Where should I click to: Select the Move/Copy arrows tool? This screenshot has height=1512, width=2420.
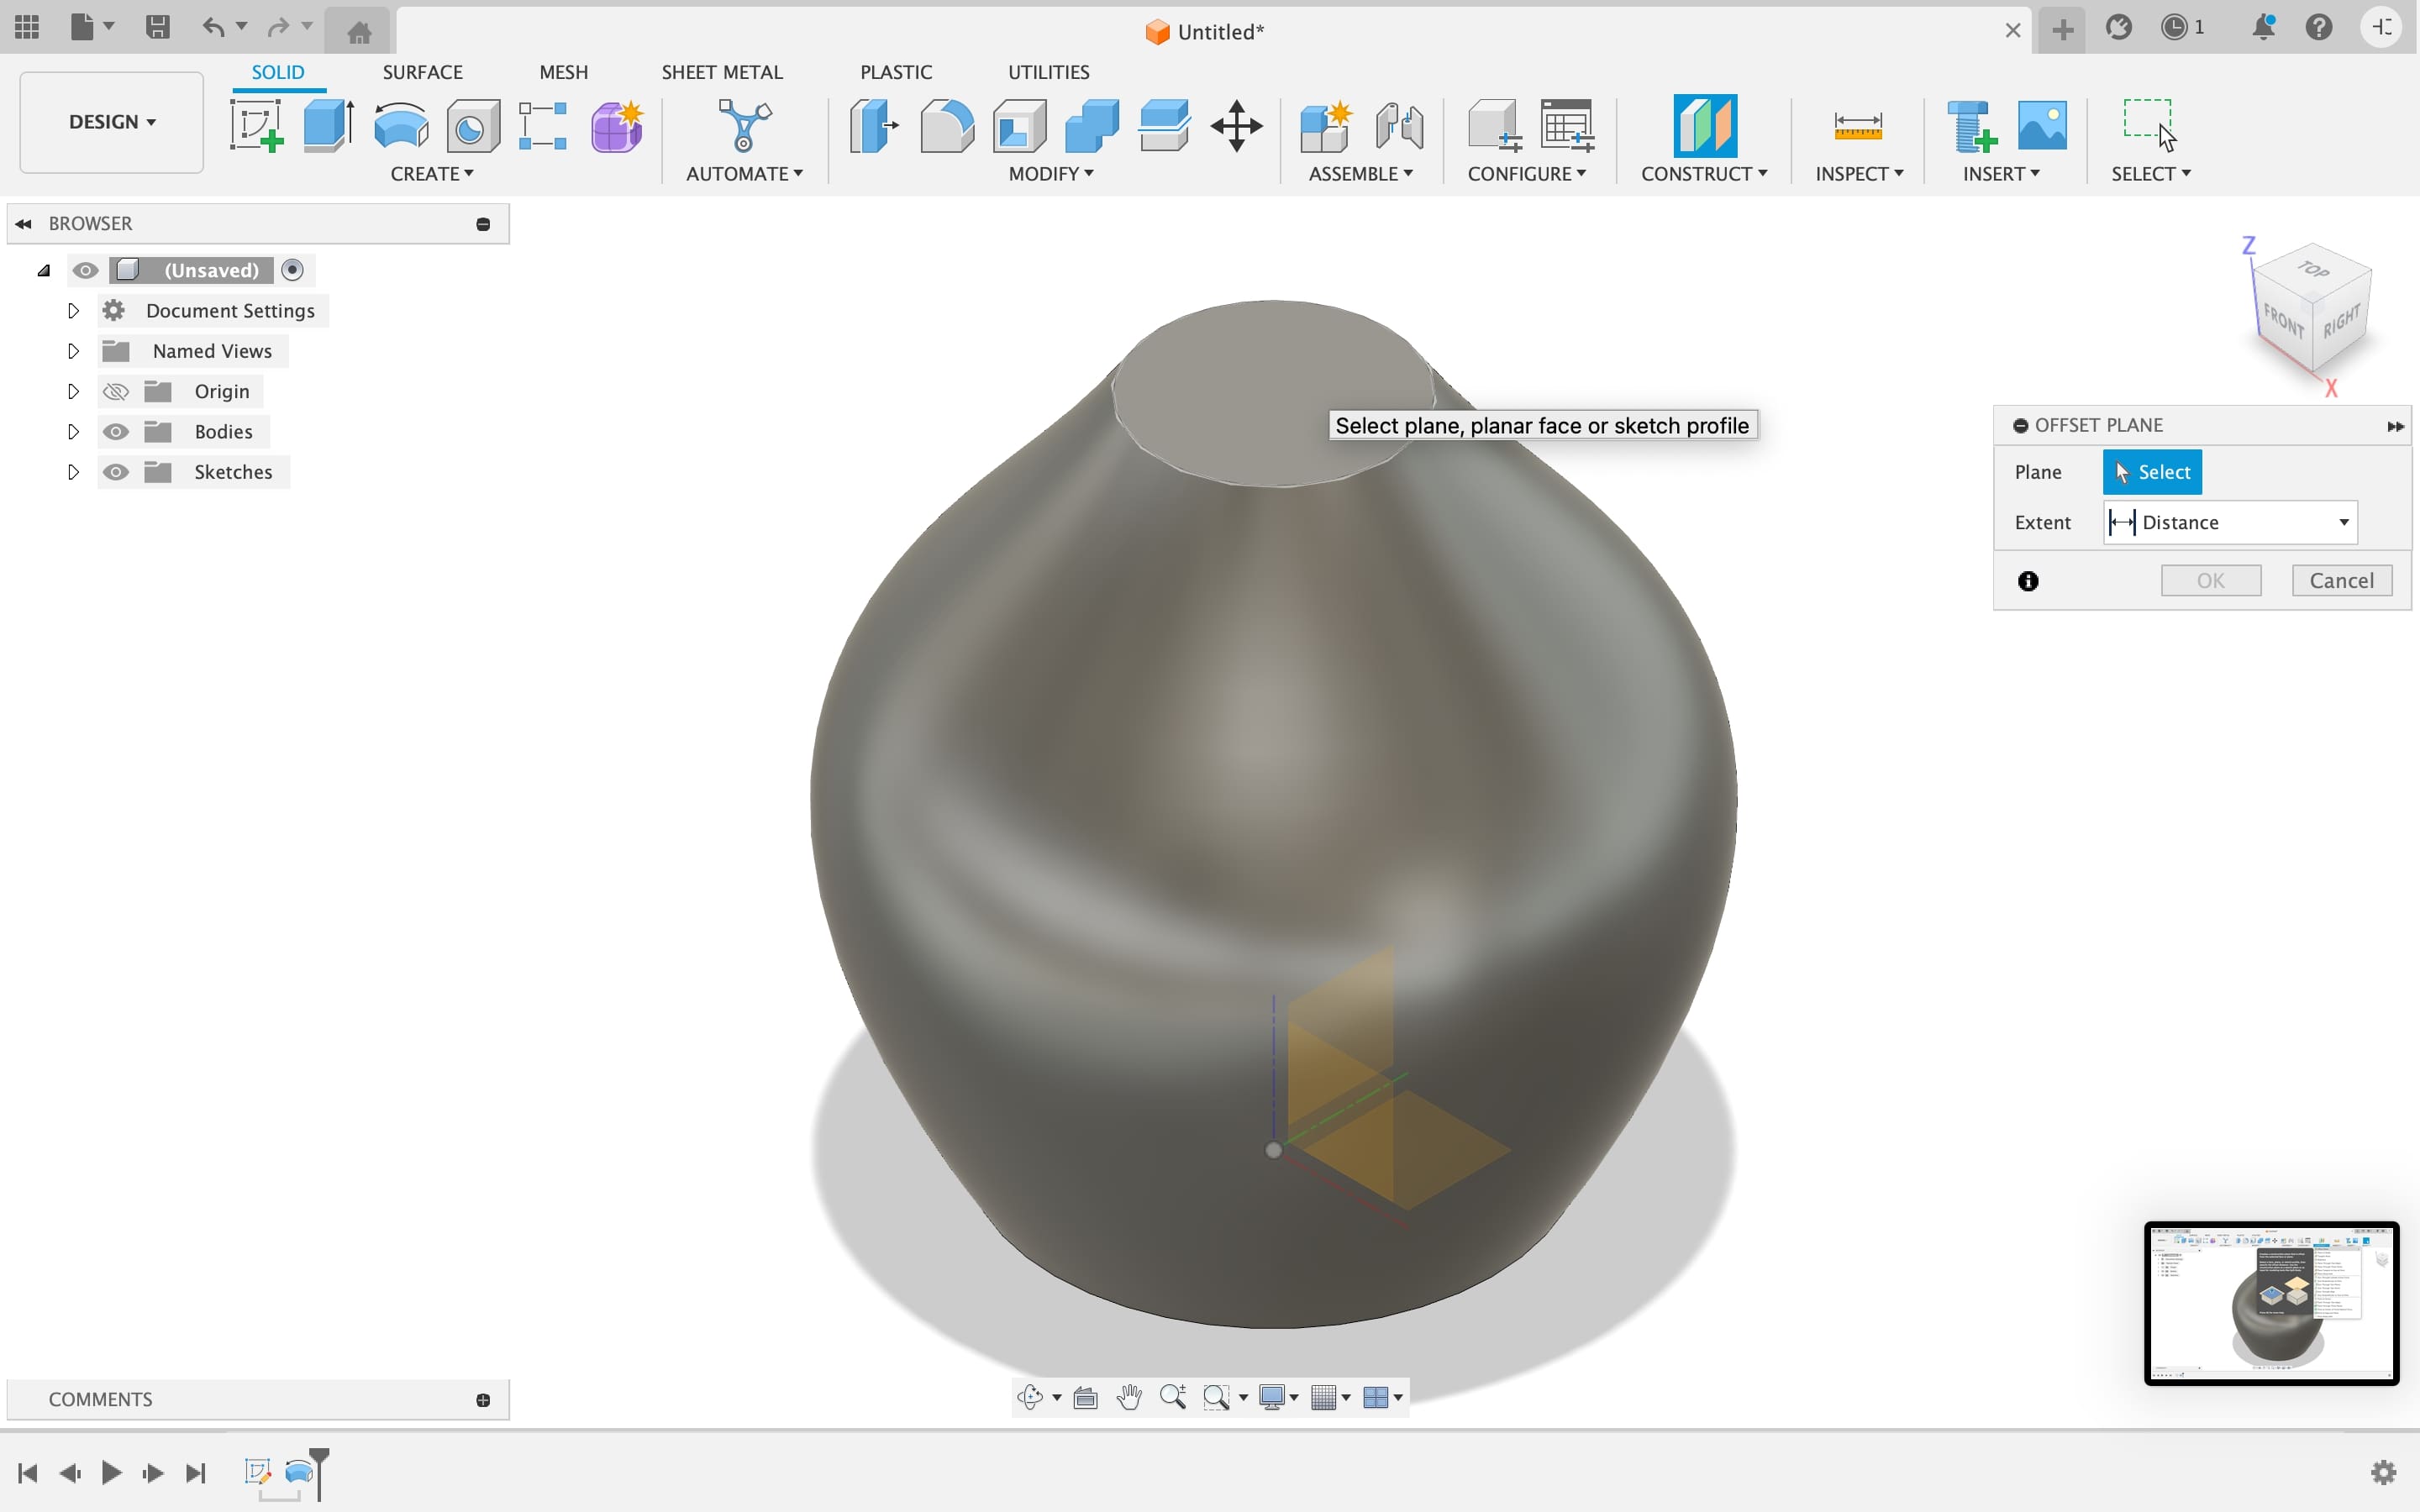pyautogui.click(x=1237, y=126)
